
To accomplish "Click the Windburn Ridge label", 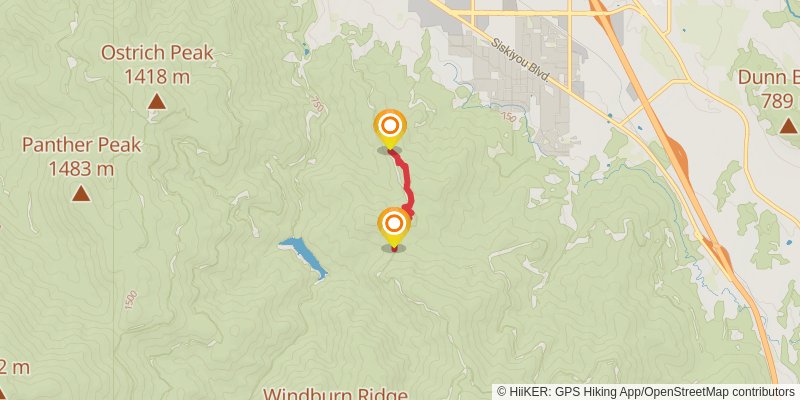I will (x=335, y=394).
